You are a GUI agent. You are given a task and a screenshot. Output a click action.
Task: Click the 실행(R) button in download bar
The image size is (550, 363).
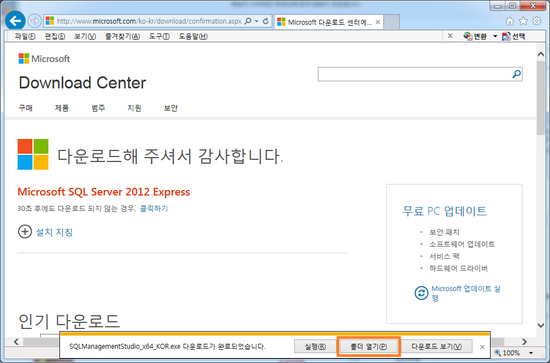(315, 347)
